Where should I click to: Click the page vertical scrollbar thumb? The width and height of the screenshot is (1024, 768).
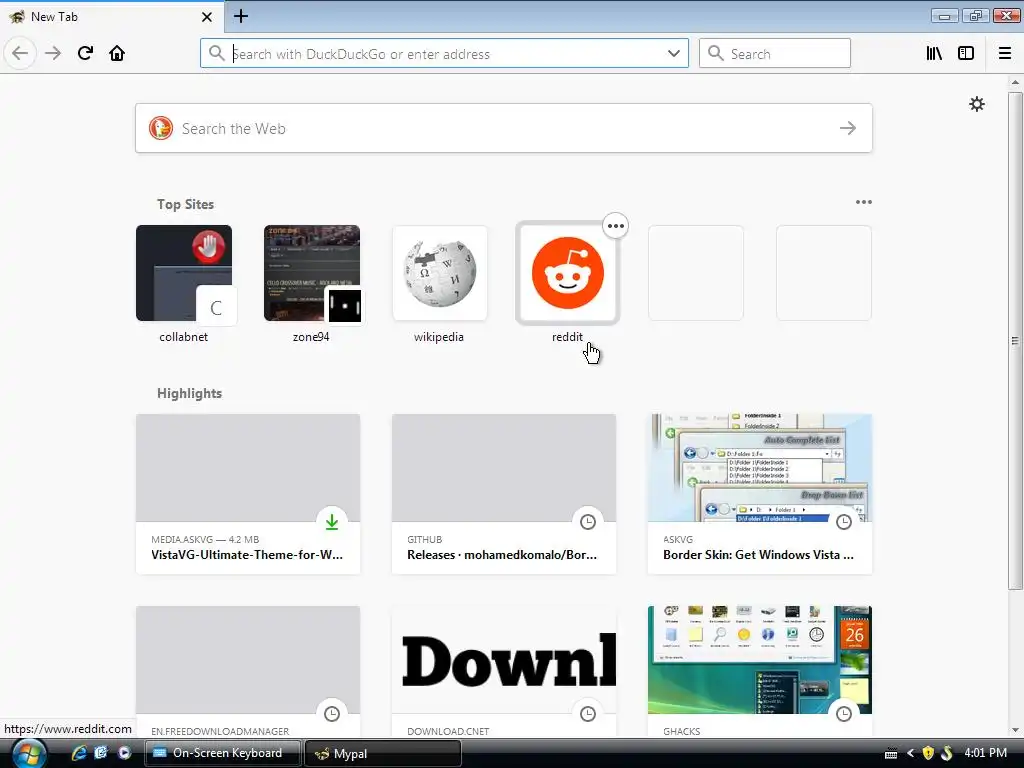coord(1015,340)
